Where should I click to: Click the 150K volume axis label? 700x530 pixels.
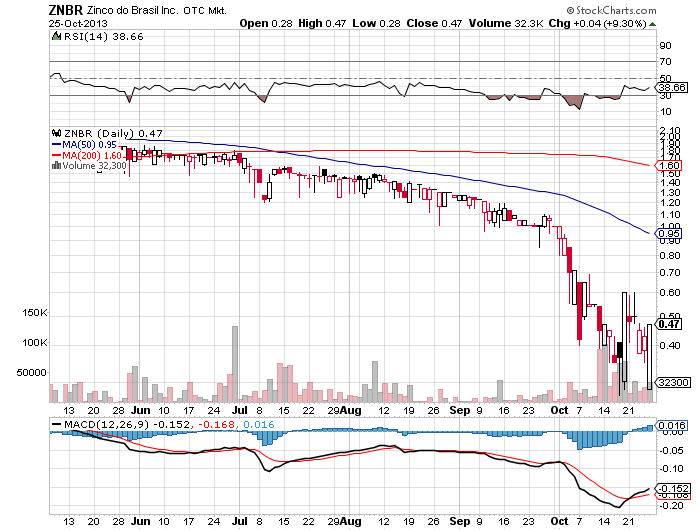pyautogui.click(x=34, y=313)
